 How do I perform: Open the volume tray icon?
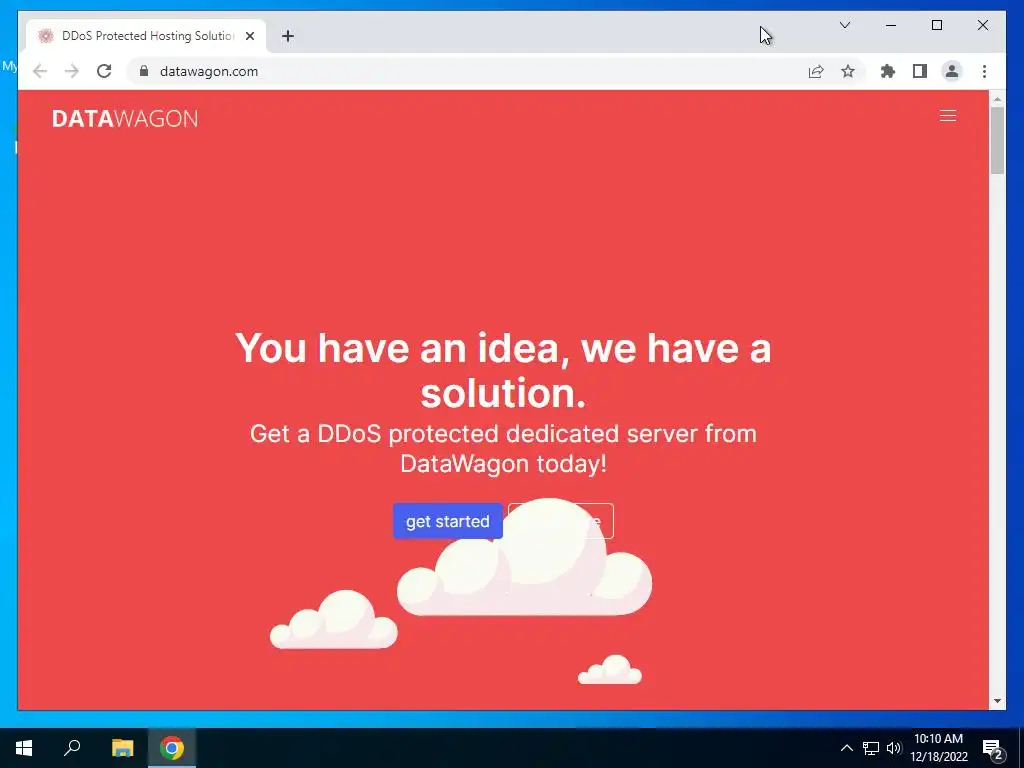point(894,748)
